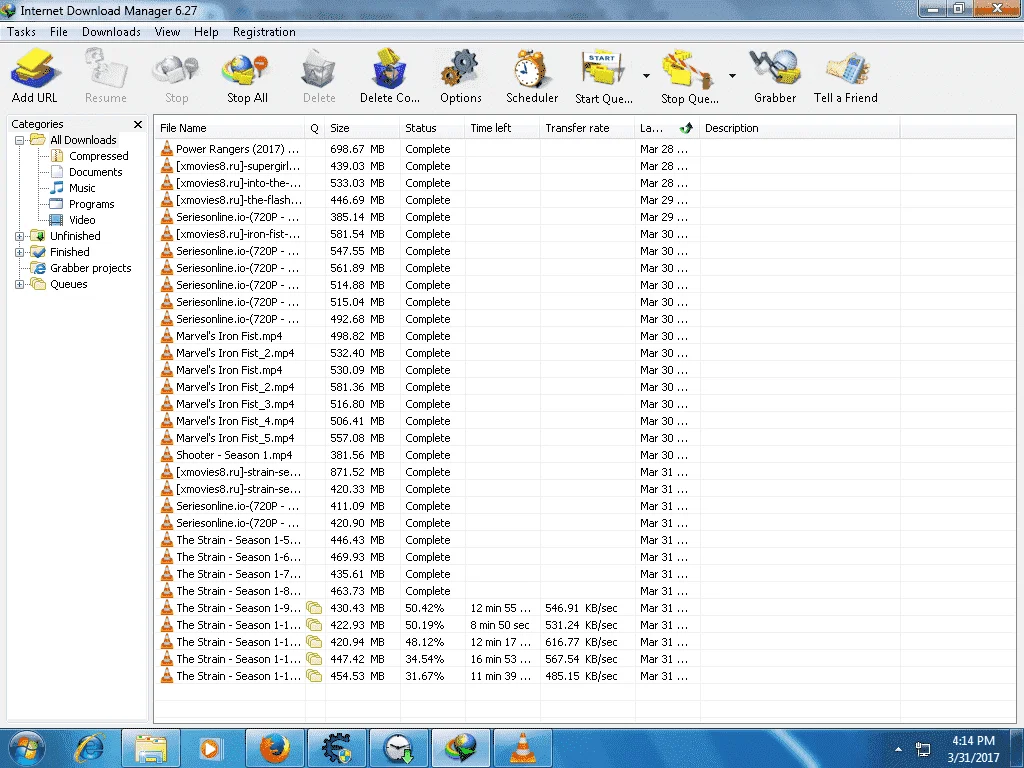This screenshot has width=1024, height=768.
Task: Click the Resume toolbar icon
Action: click(106, 76)
